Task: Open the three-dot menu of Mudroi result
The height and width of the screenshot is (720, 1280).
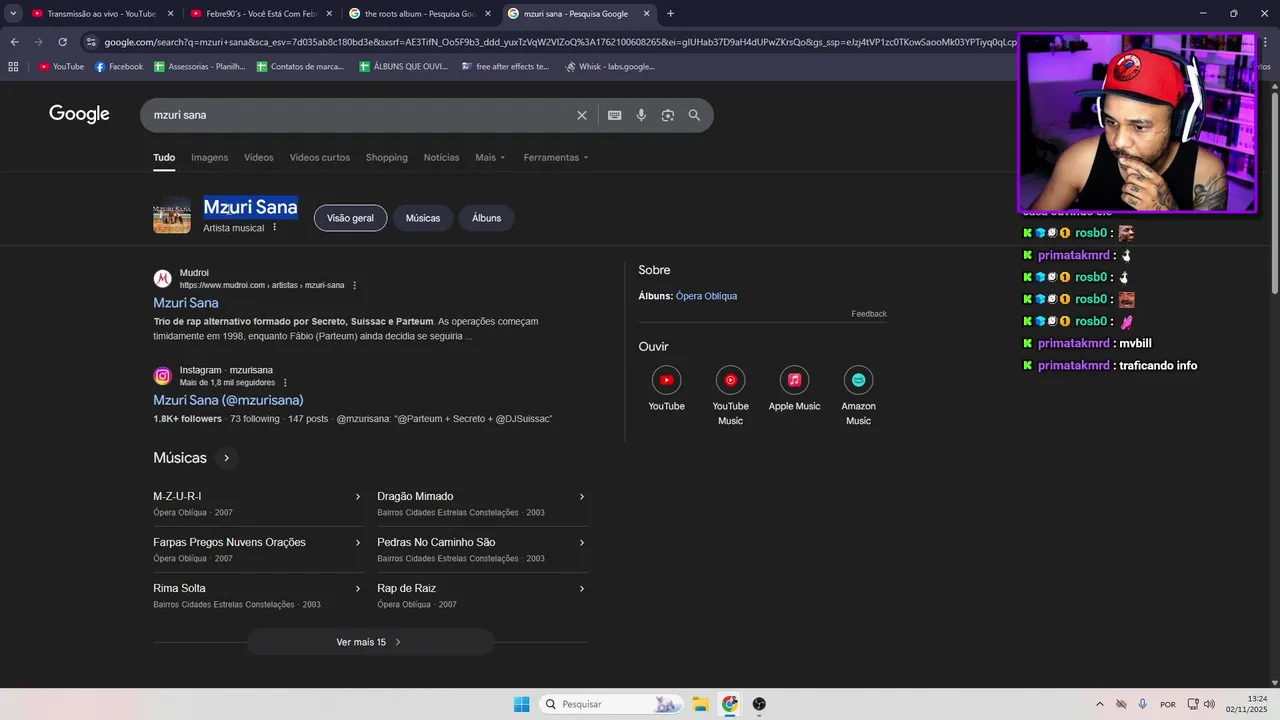Action: [x=354, y=285]
